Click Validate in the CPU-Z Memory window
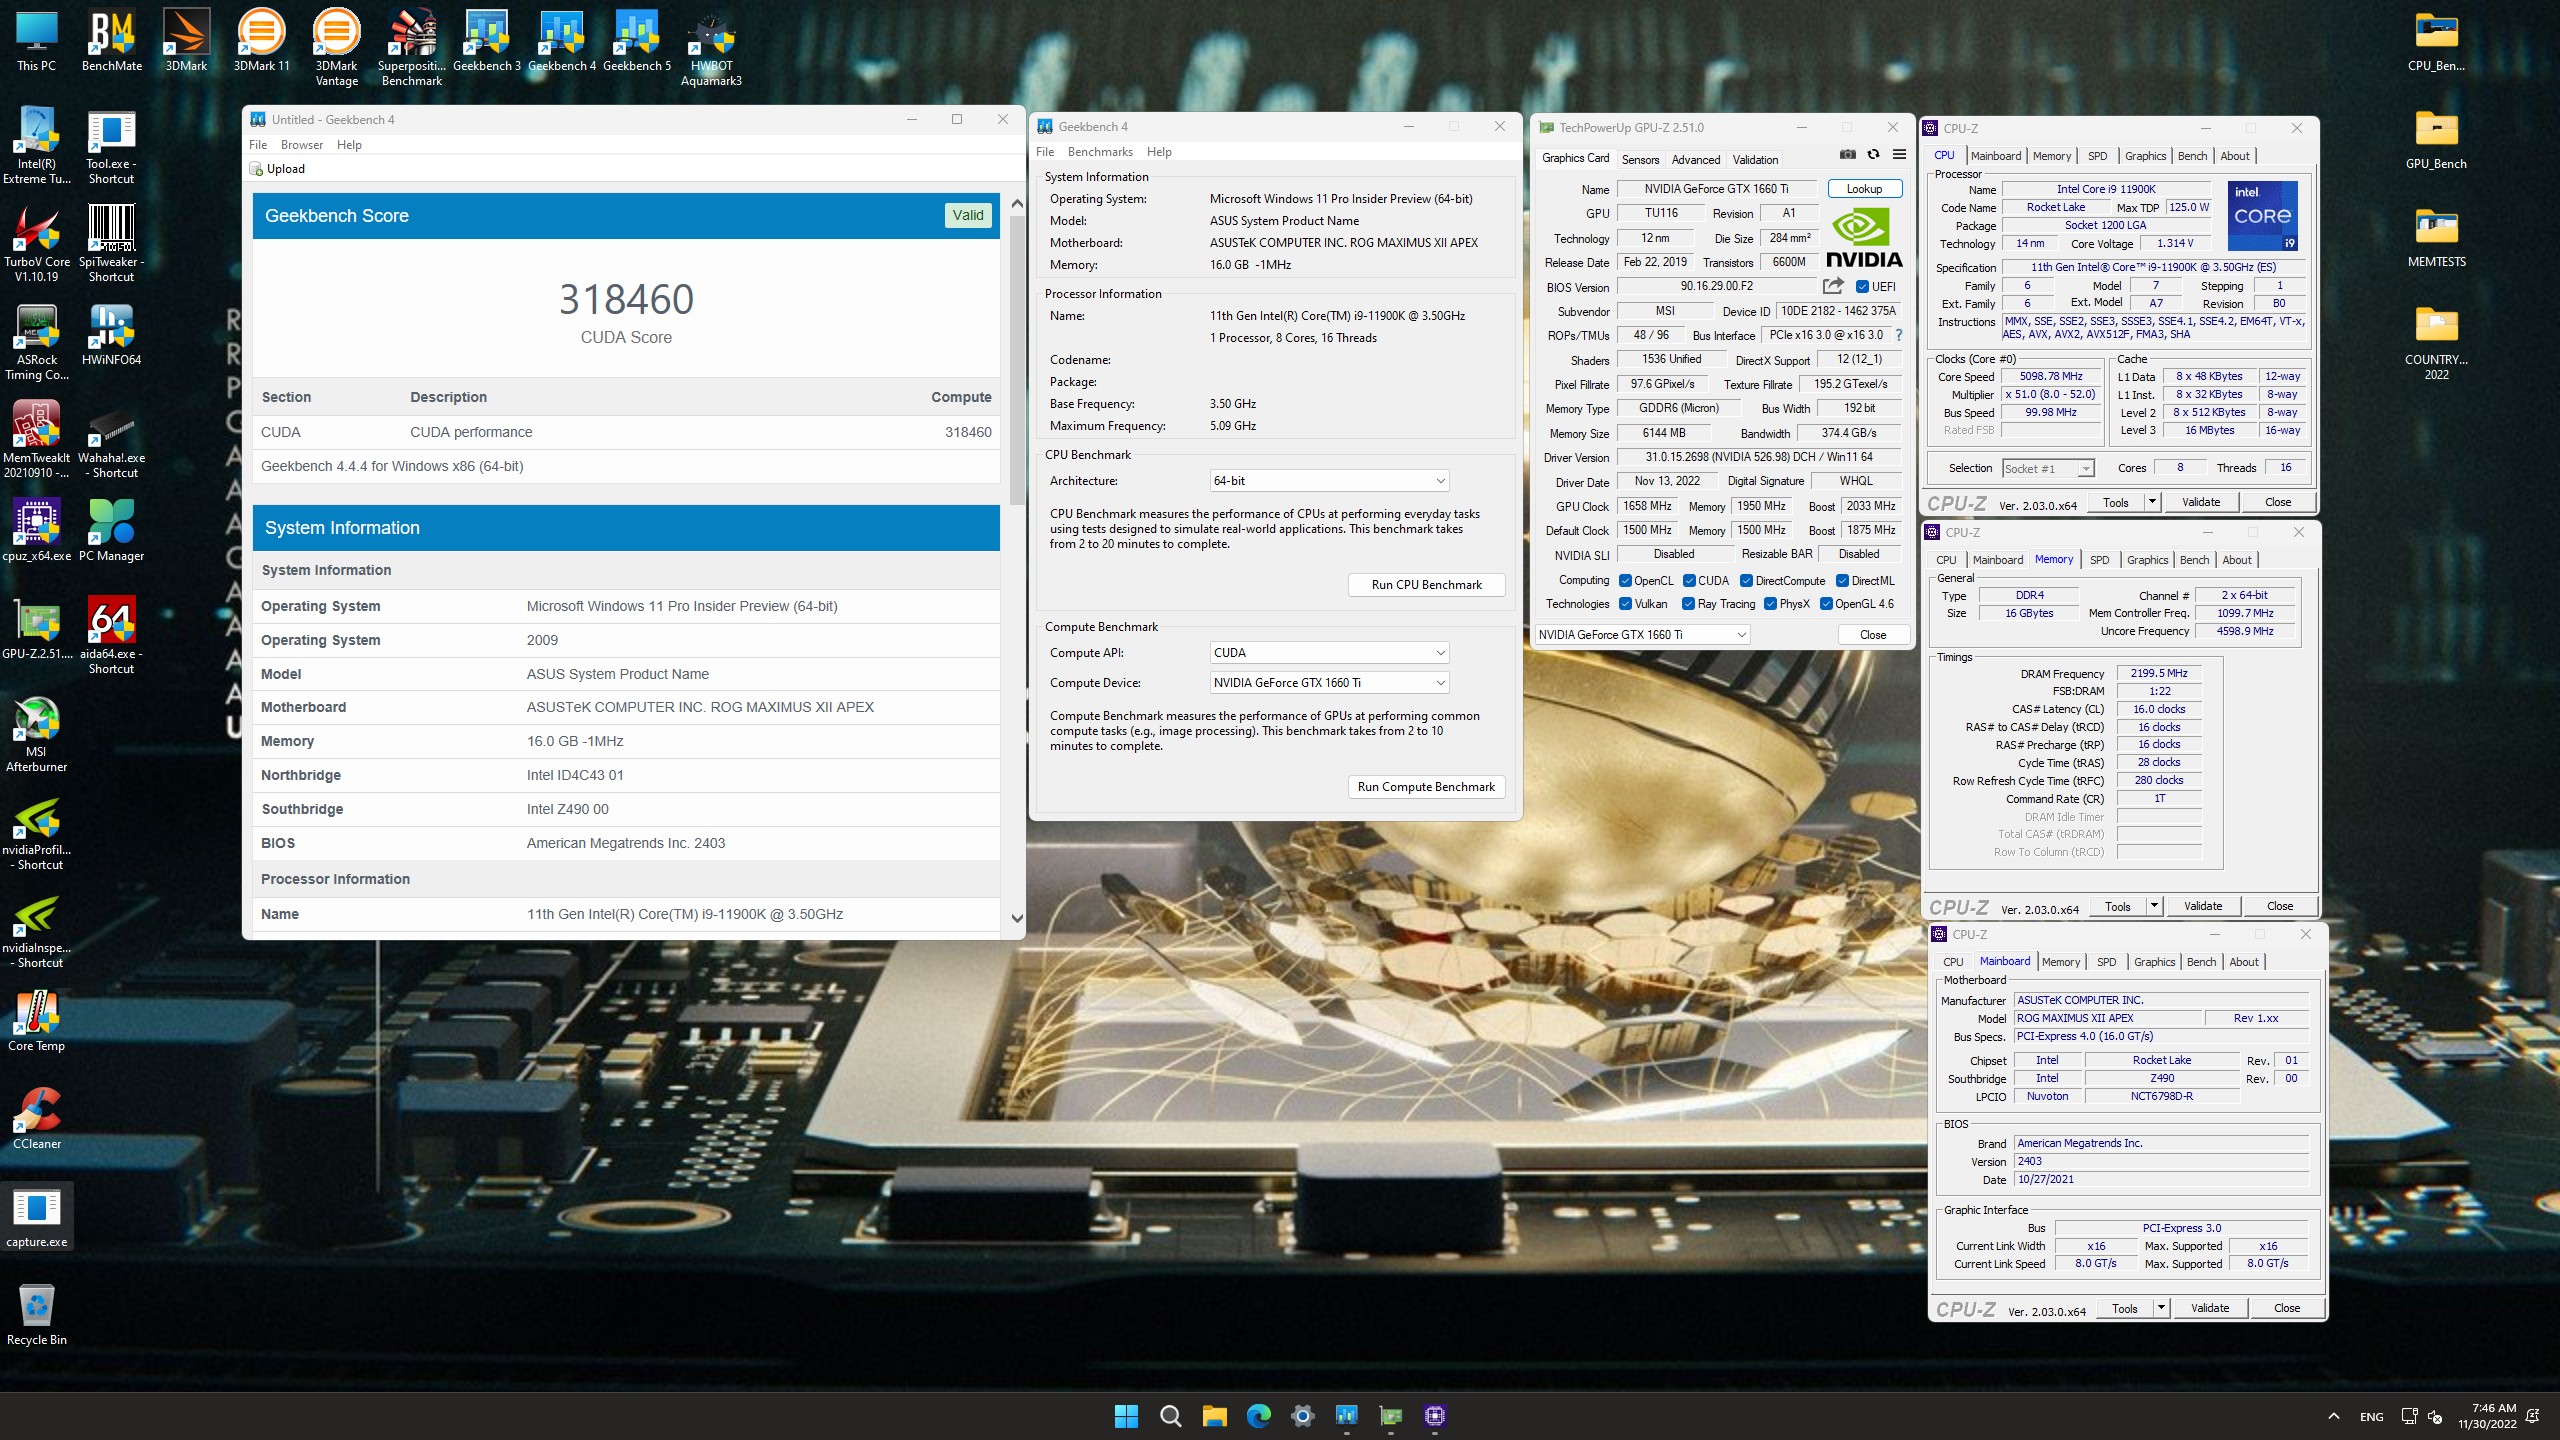This screenshot has width=2560, height=1440. click(x=2203, y=906)
